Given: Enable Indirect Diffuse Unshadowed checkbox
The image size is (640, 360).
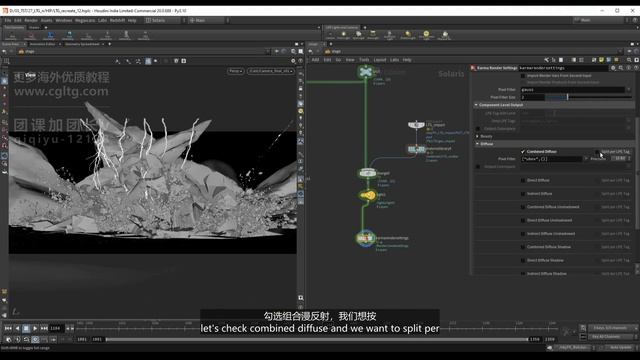Looking at the screenshot, I should click(x=523, y=234).
